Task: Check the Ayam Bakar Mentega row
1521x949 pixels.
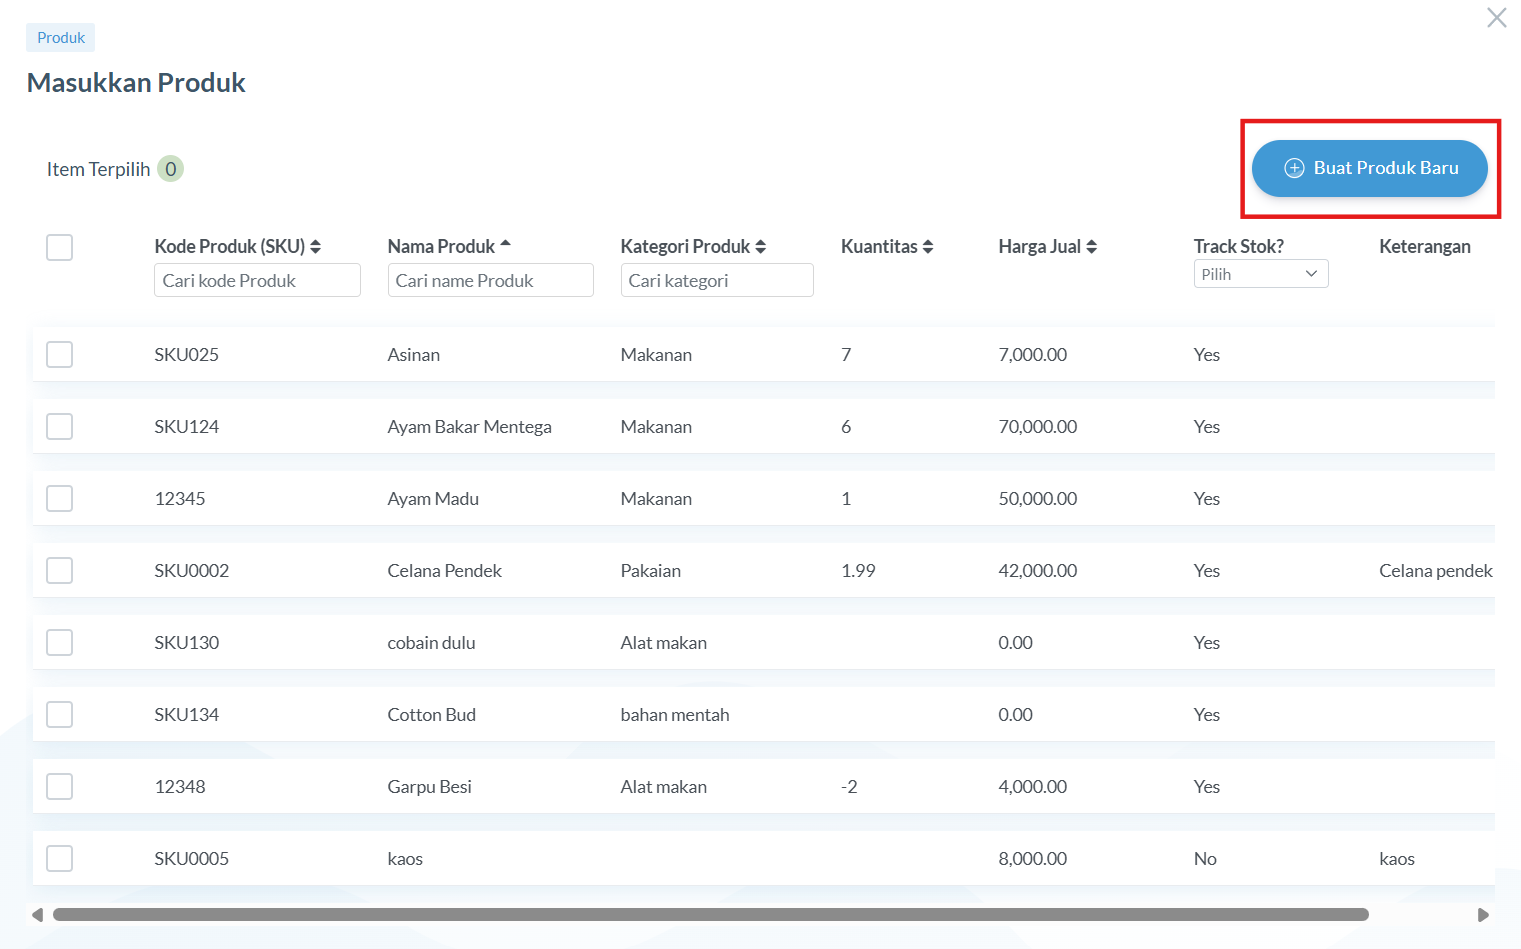Action: 60,427
